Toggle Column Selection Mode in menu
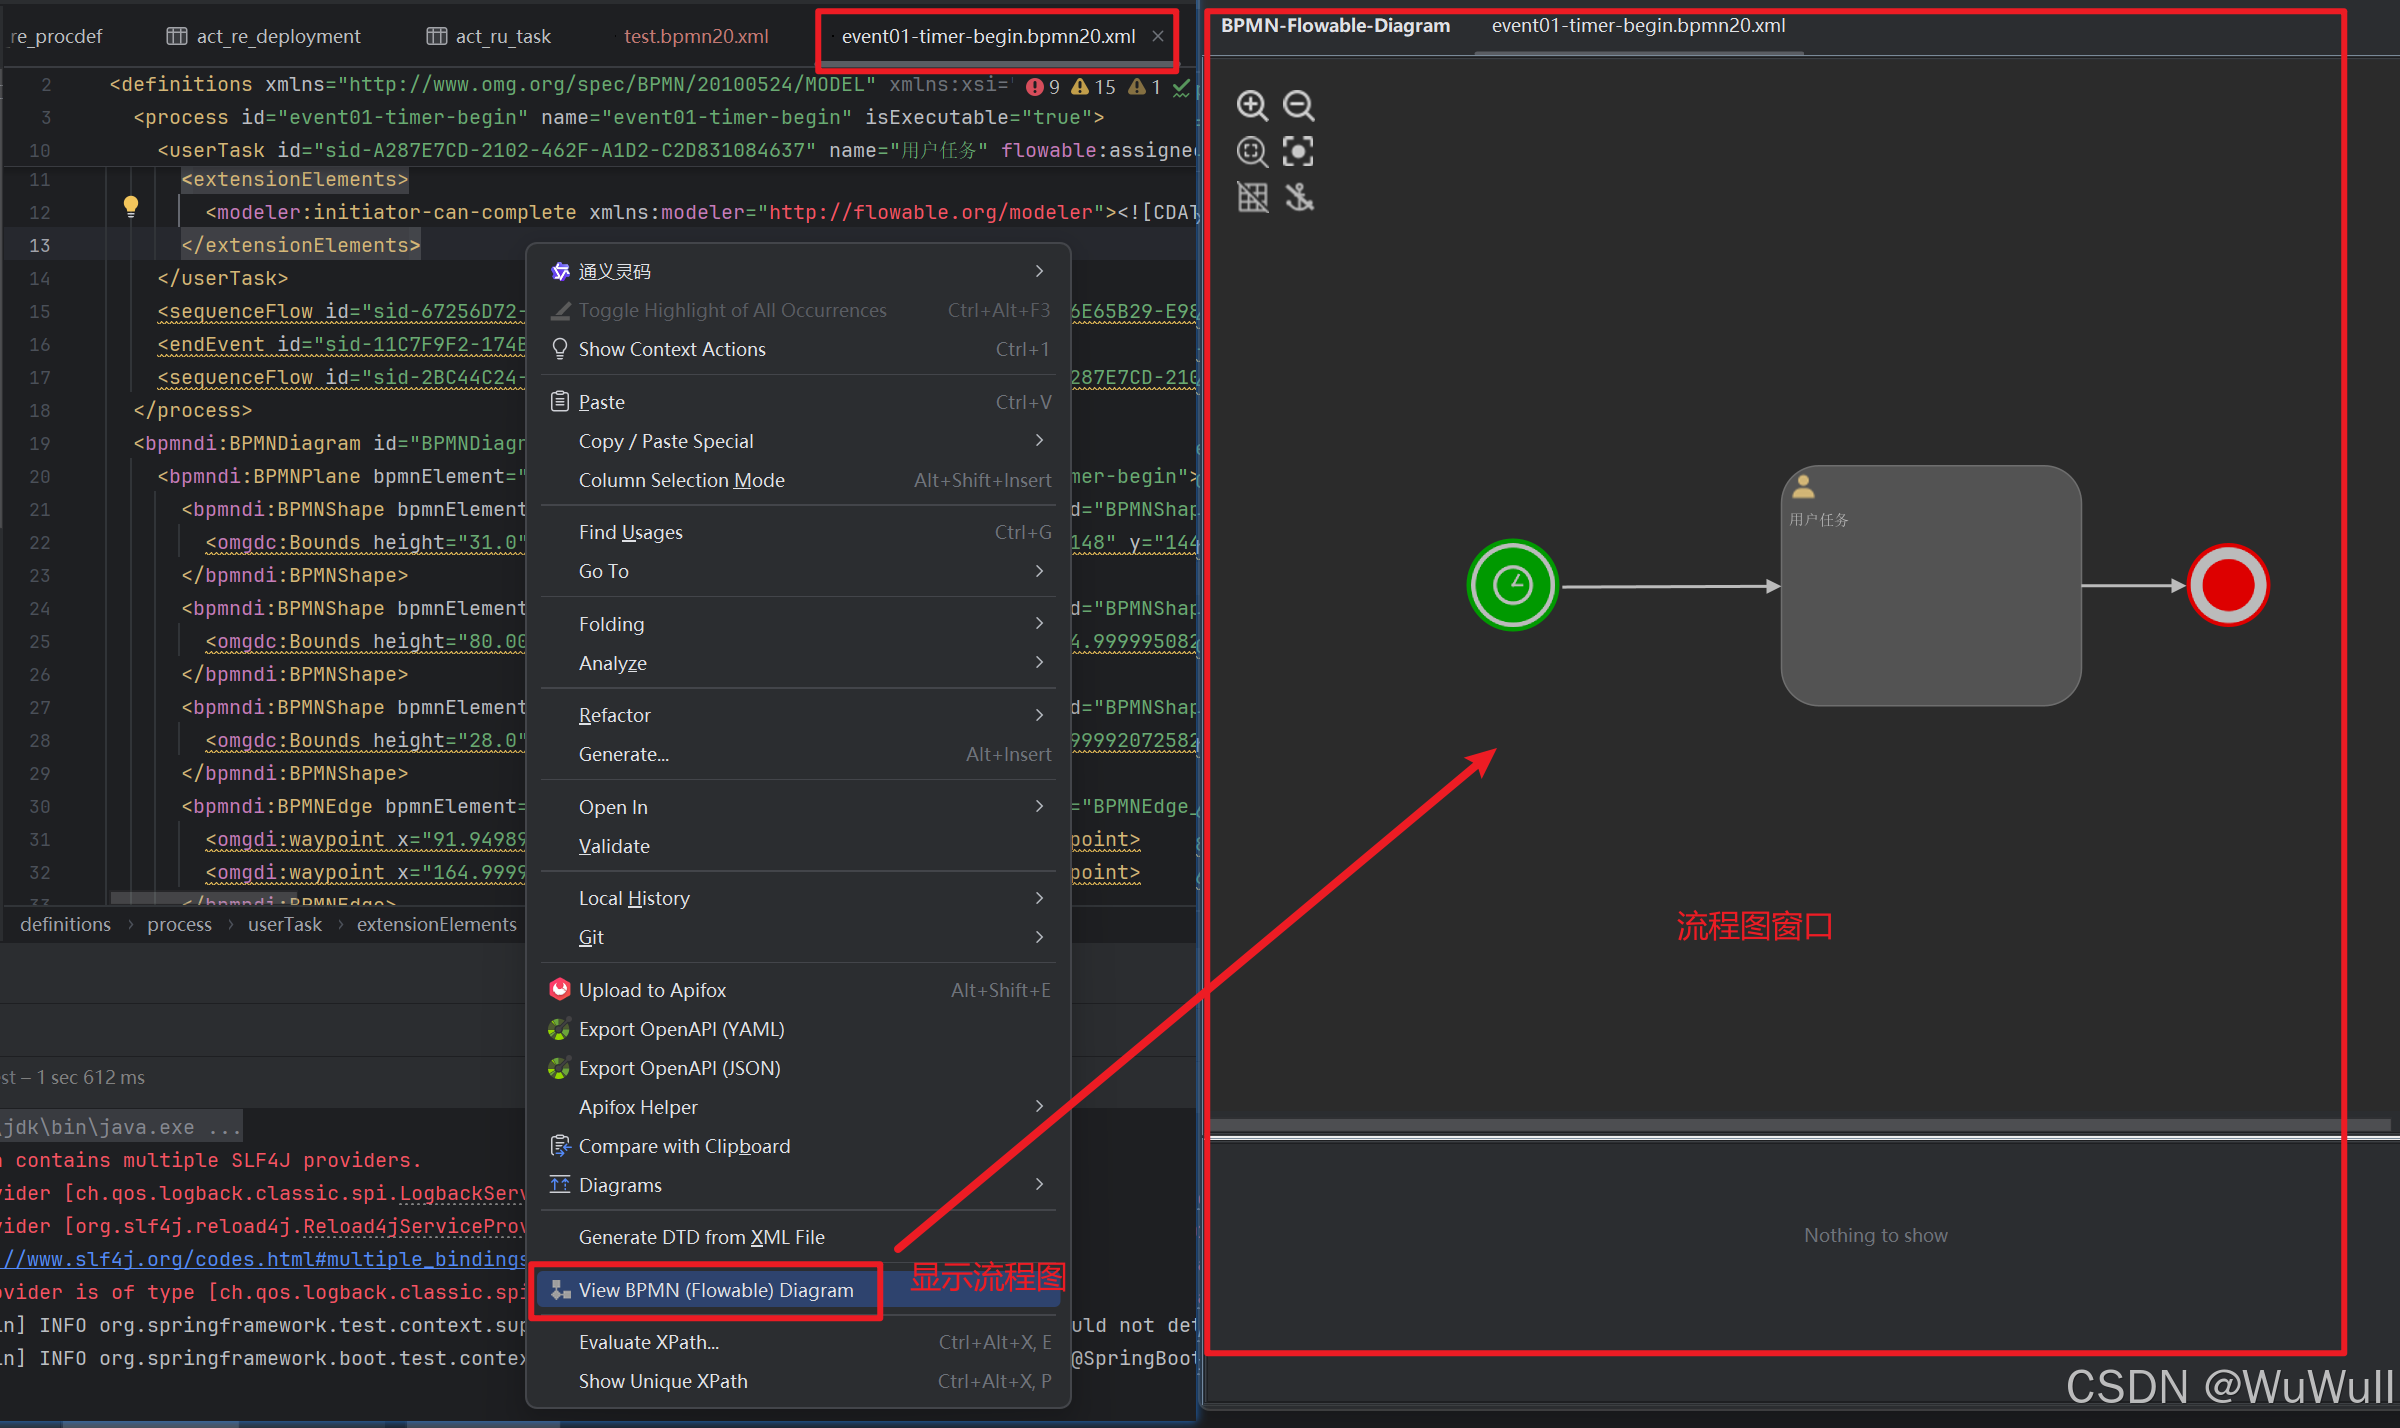Image resolution: width=2400 pixels, height=1428 pixels. point(681,480)
